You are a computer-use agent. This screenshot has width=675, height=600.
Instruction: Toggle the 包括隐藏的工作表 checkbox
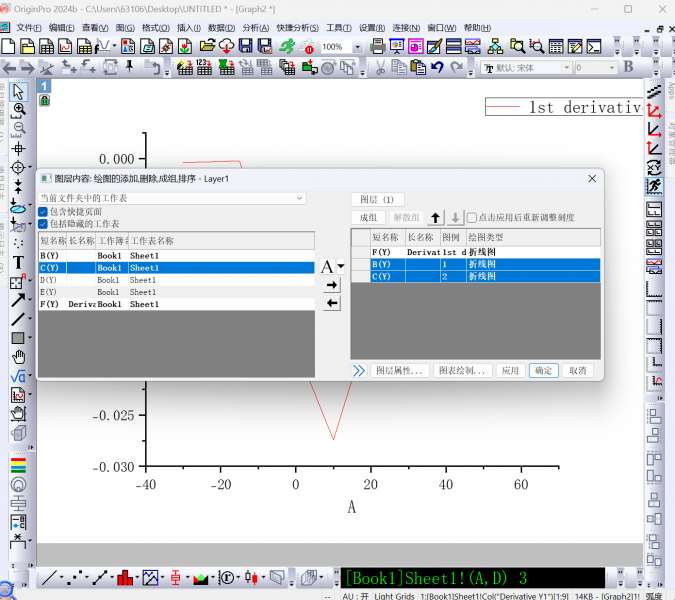point(43,224)
